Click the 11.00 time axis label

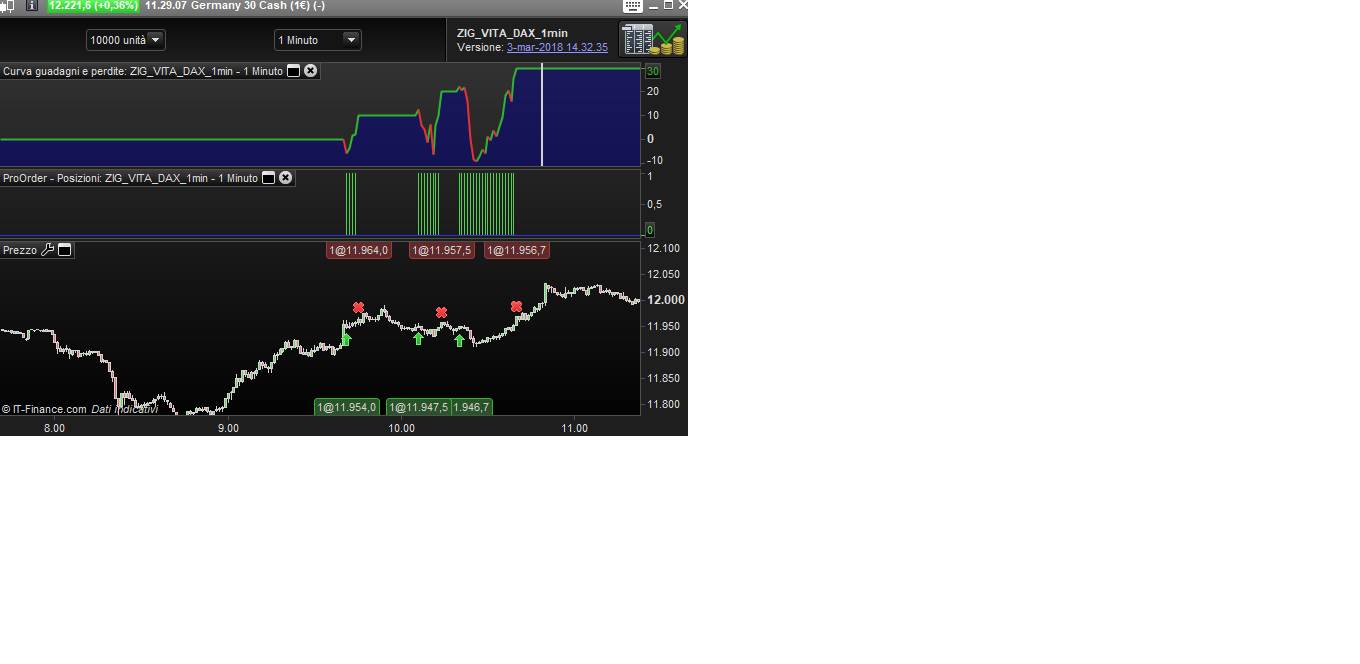(574, 428)
